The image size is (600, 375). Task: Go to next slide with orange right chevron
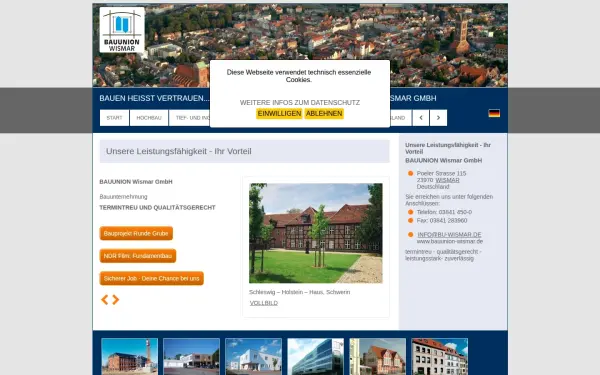116,300
